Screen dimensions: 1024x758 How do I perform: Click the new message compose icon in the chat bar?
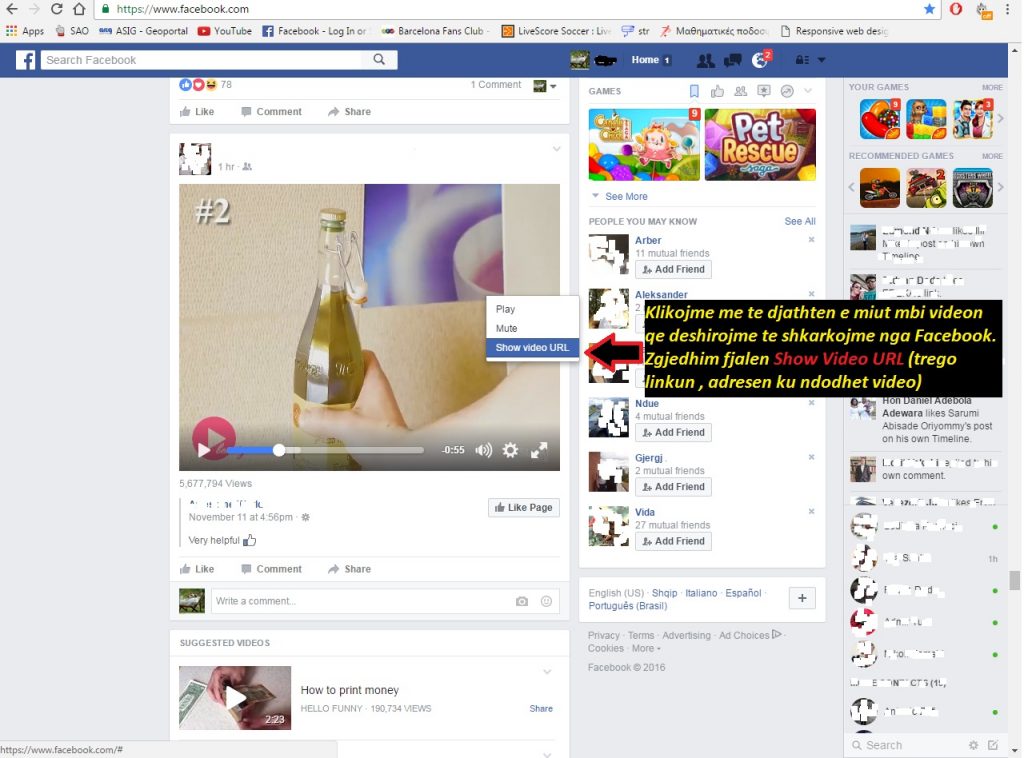point(993,745)
